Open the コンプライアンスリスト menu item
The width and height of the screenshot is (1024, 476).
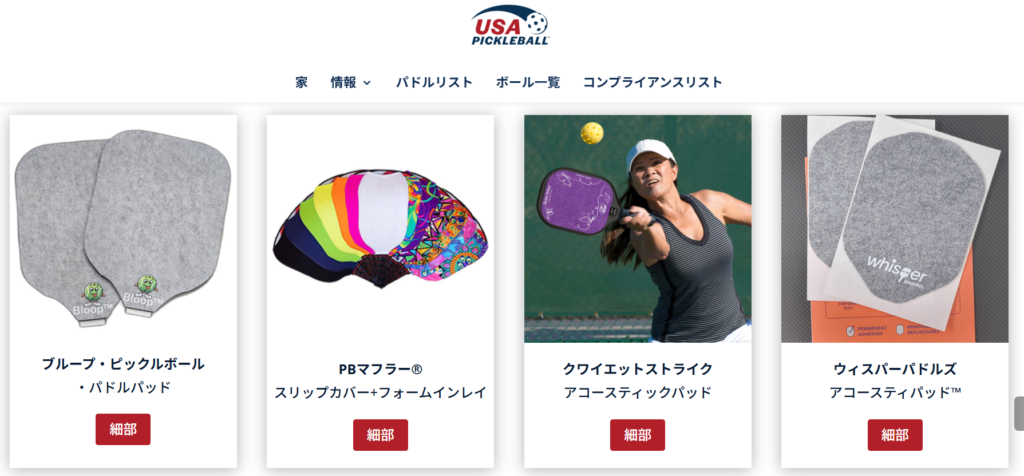tap(652, 82)
